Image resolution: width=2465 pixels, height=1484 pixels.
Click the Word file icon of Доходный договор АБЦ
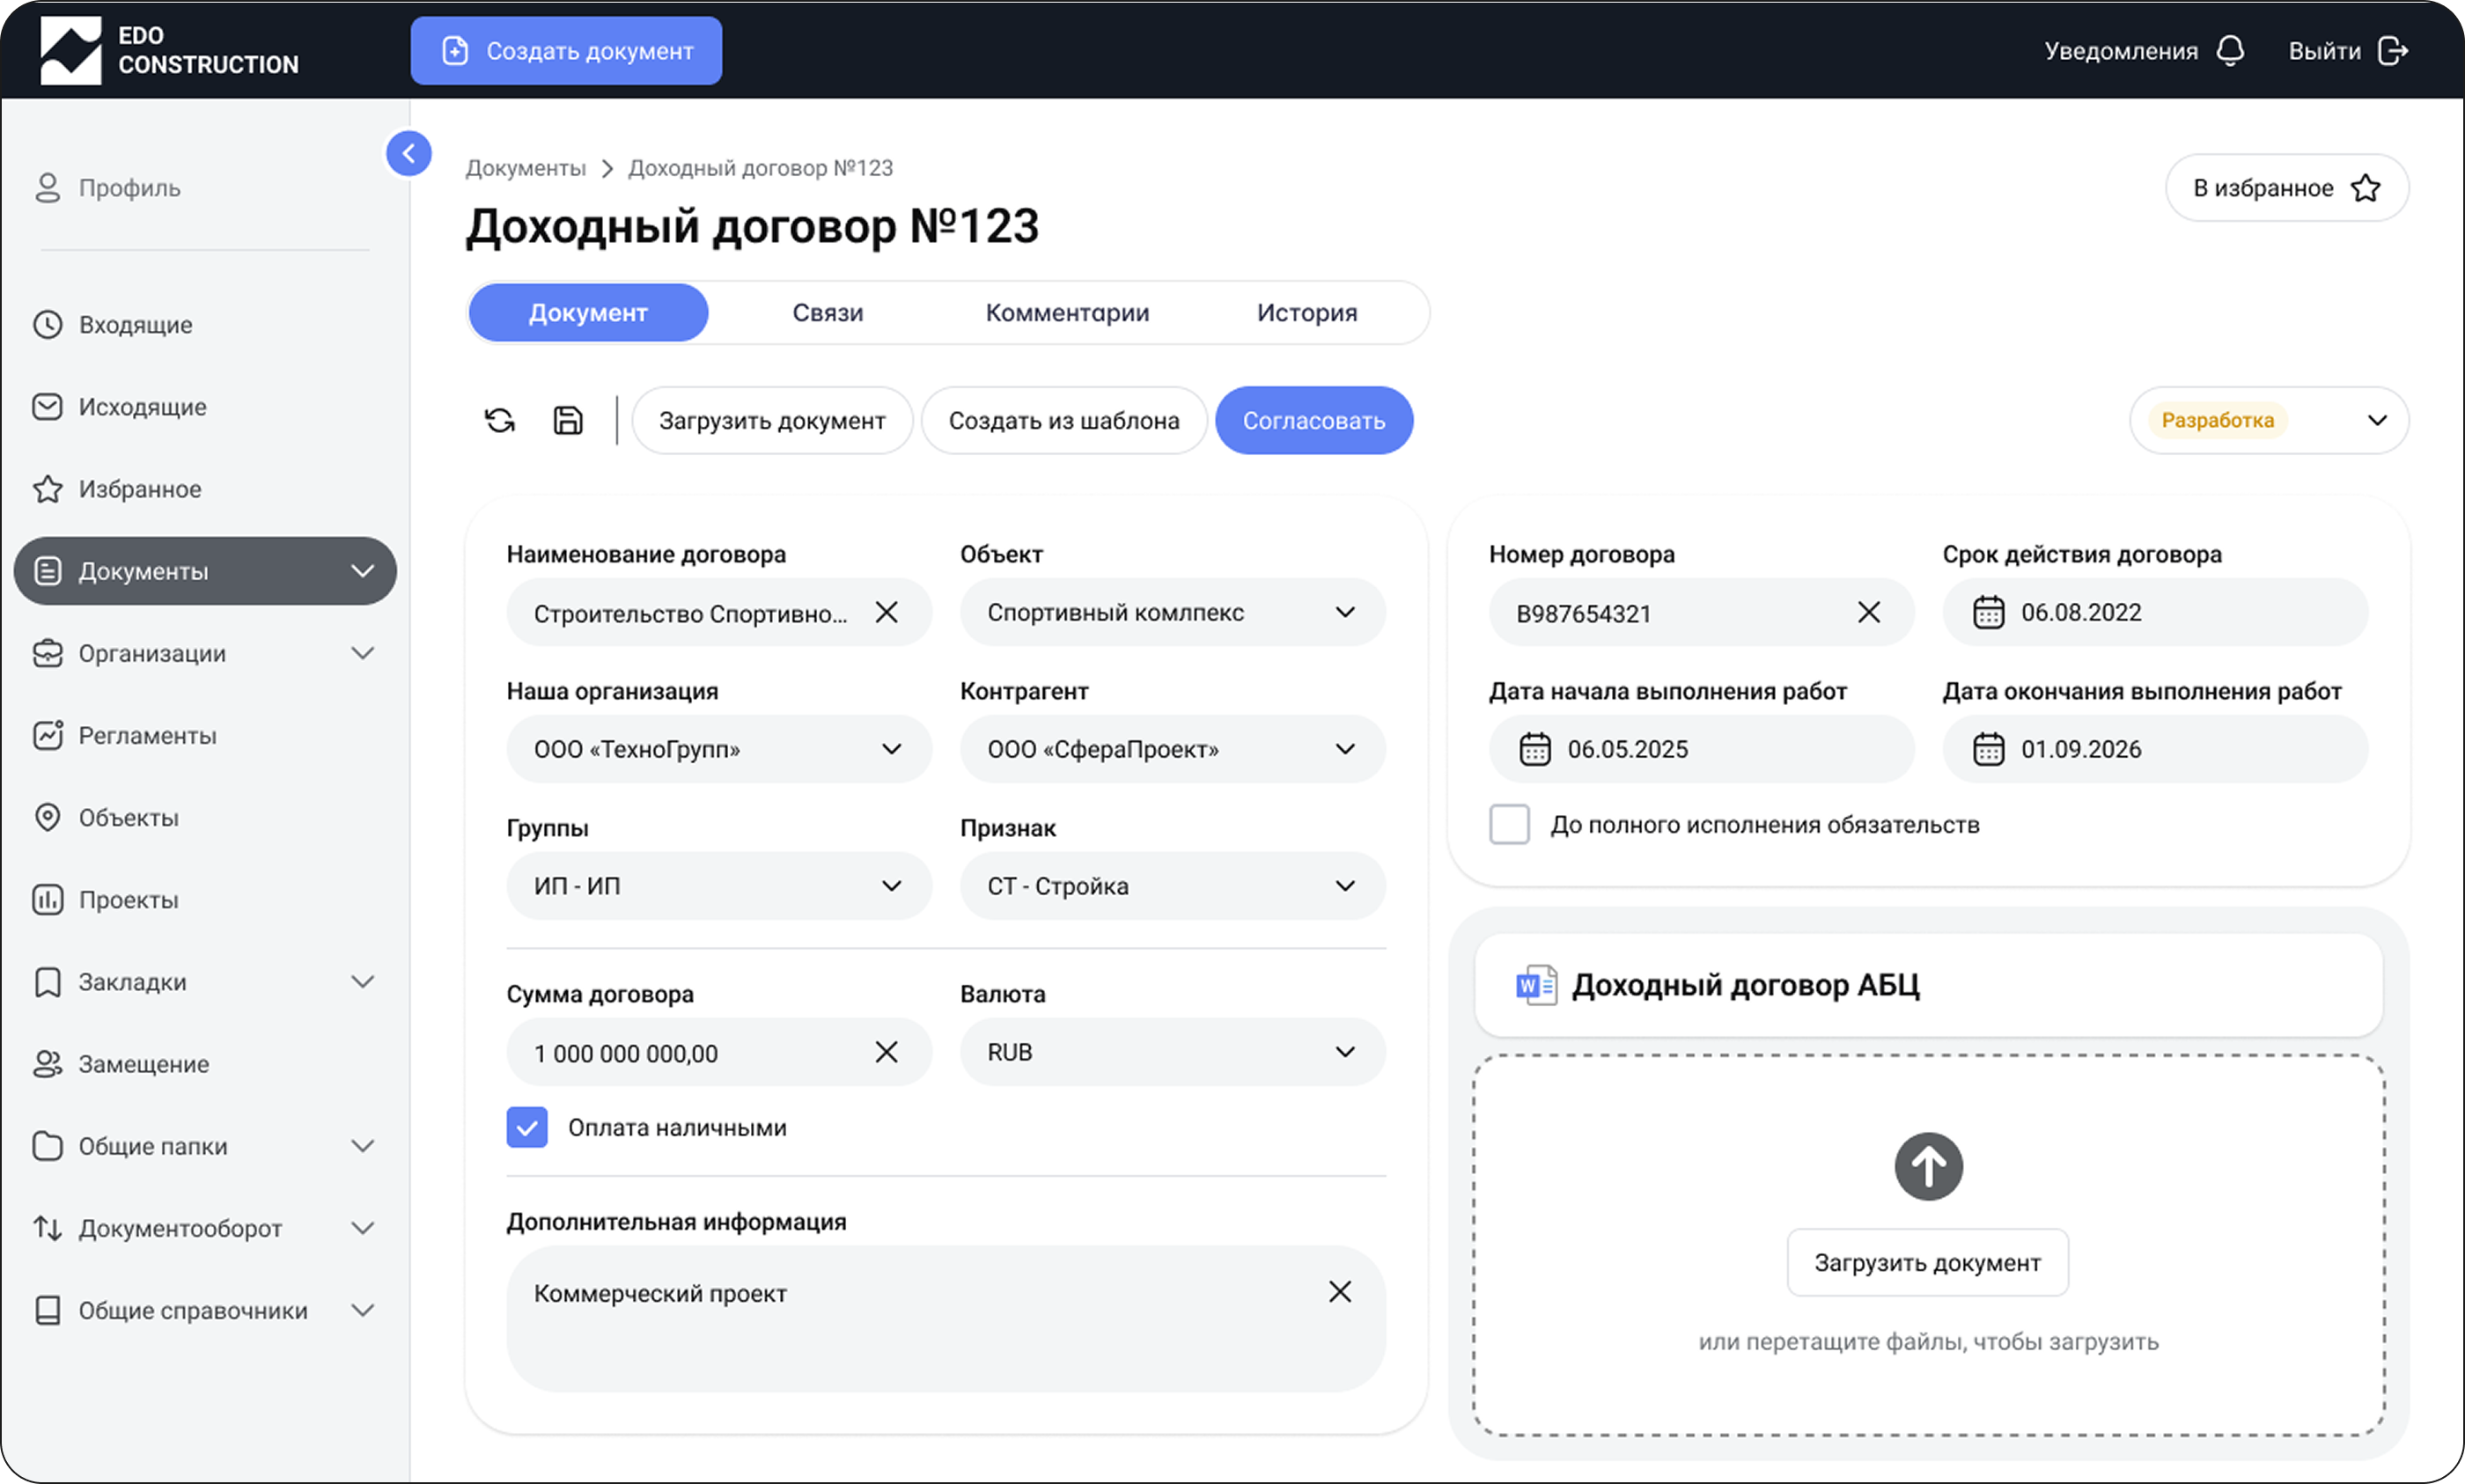[1535, 985]
